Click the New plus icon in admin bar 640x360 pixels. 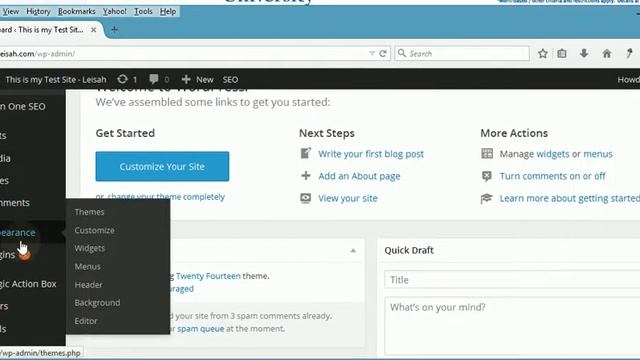[186, 80]
